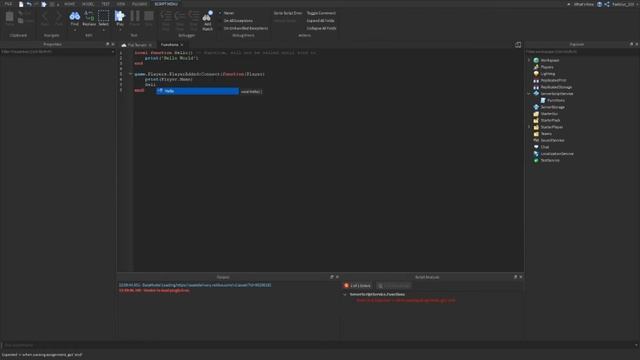
Task: Open the FILE menu
Action: (8, 4)
